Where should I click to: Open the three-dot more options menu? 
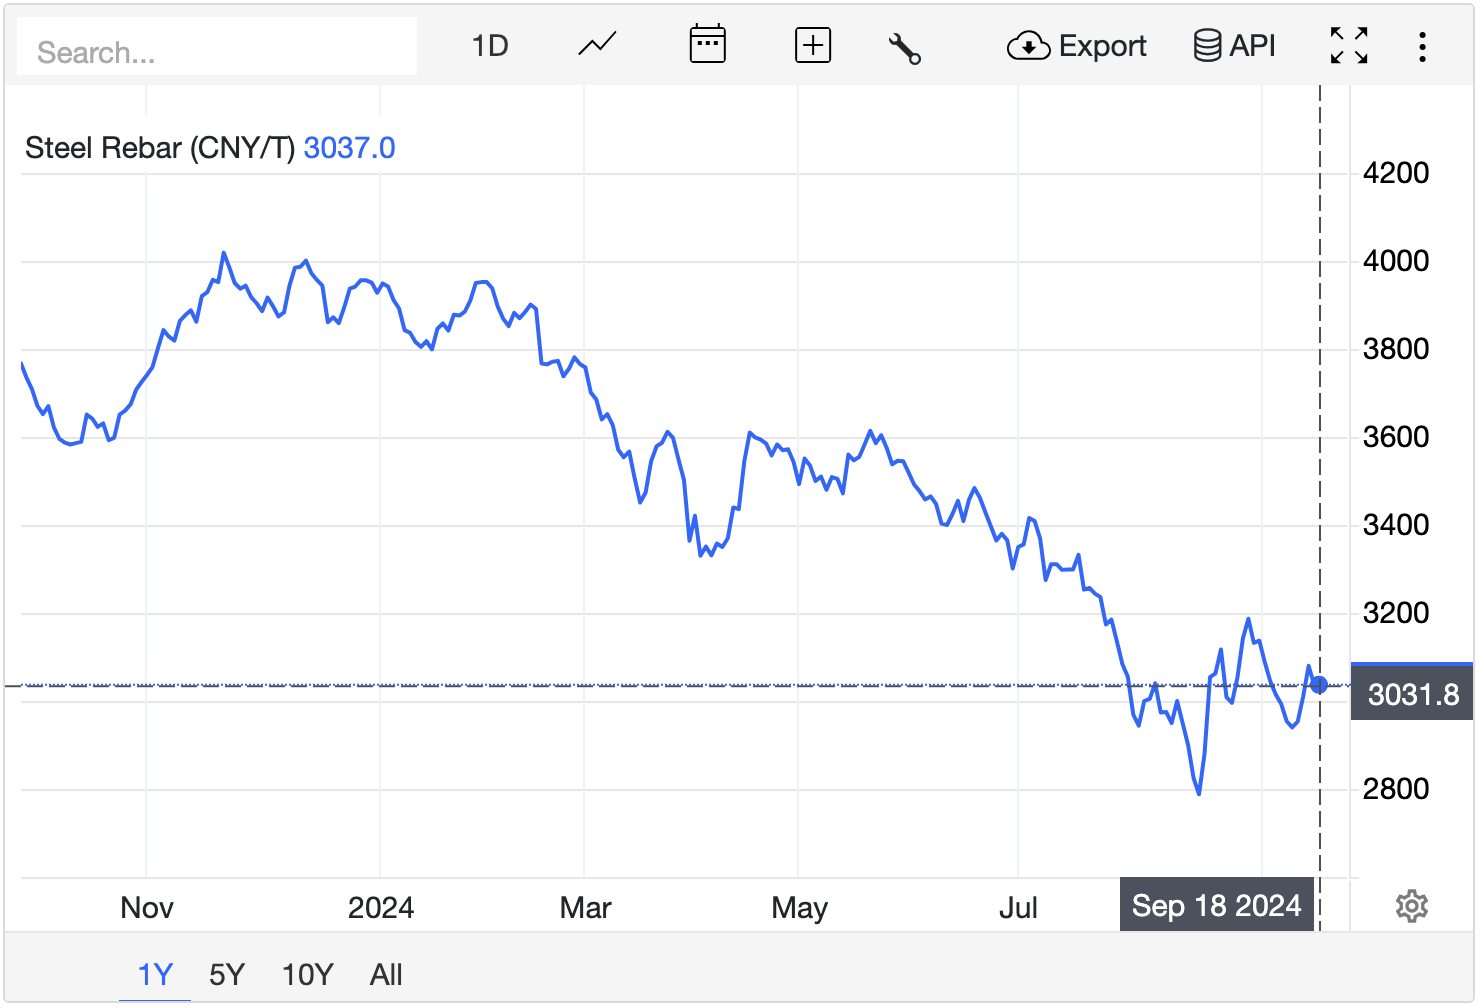[1422, 46]
